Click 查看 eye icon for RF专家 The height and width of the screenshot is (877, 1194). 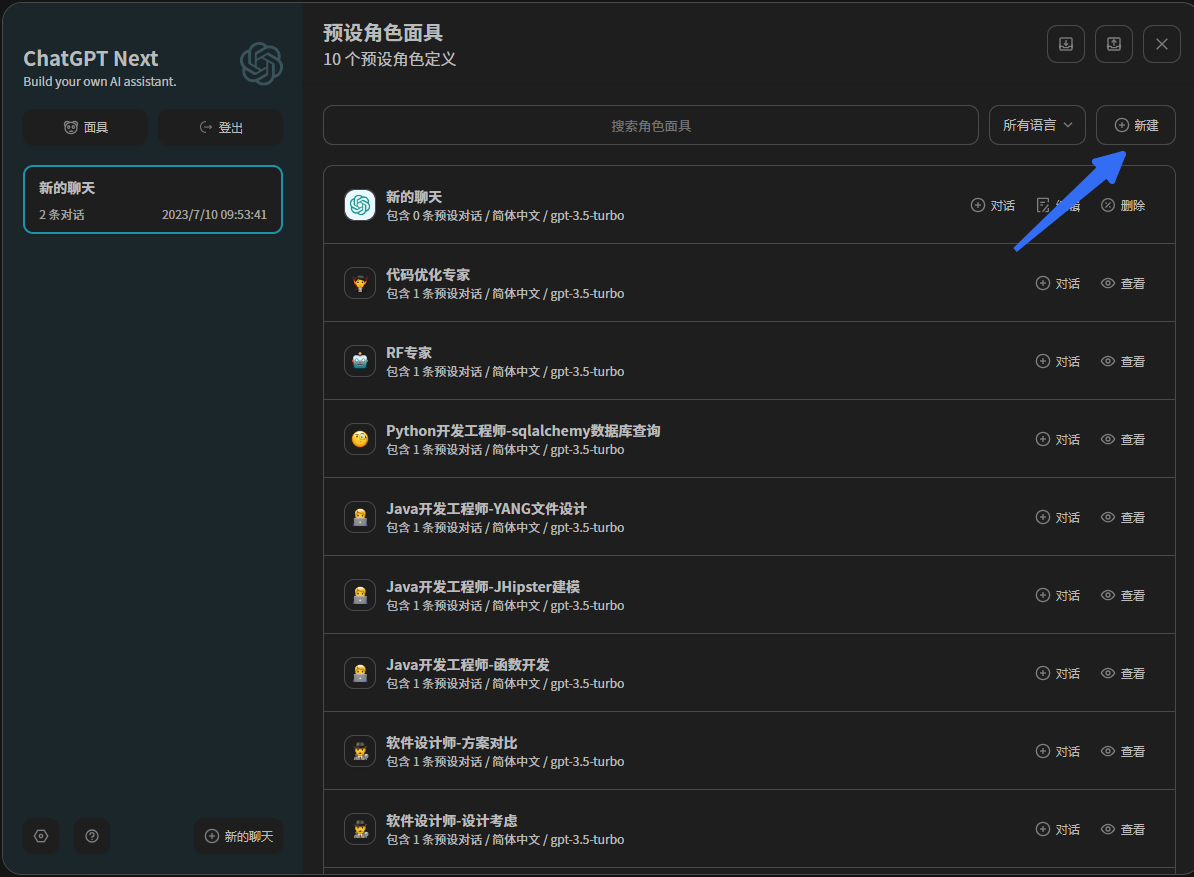(x=1108, y=361)
